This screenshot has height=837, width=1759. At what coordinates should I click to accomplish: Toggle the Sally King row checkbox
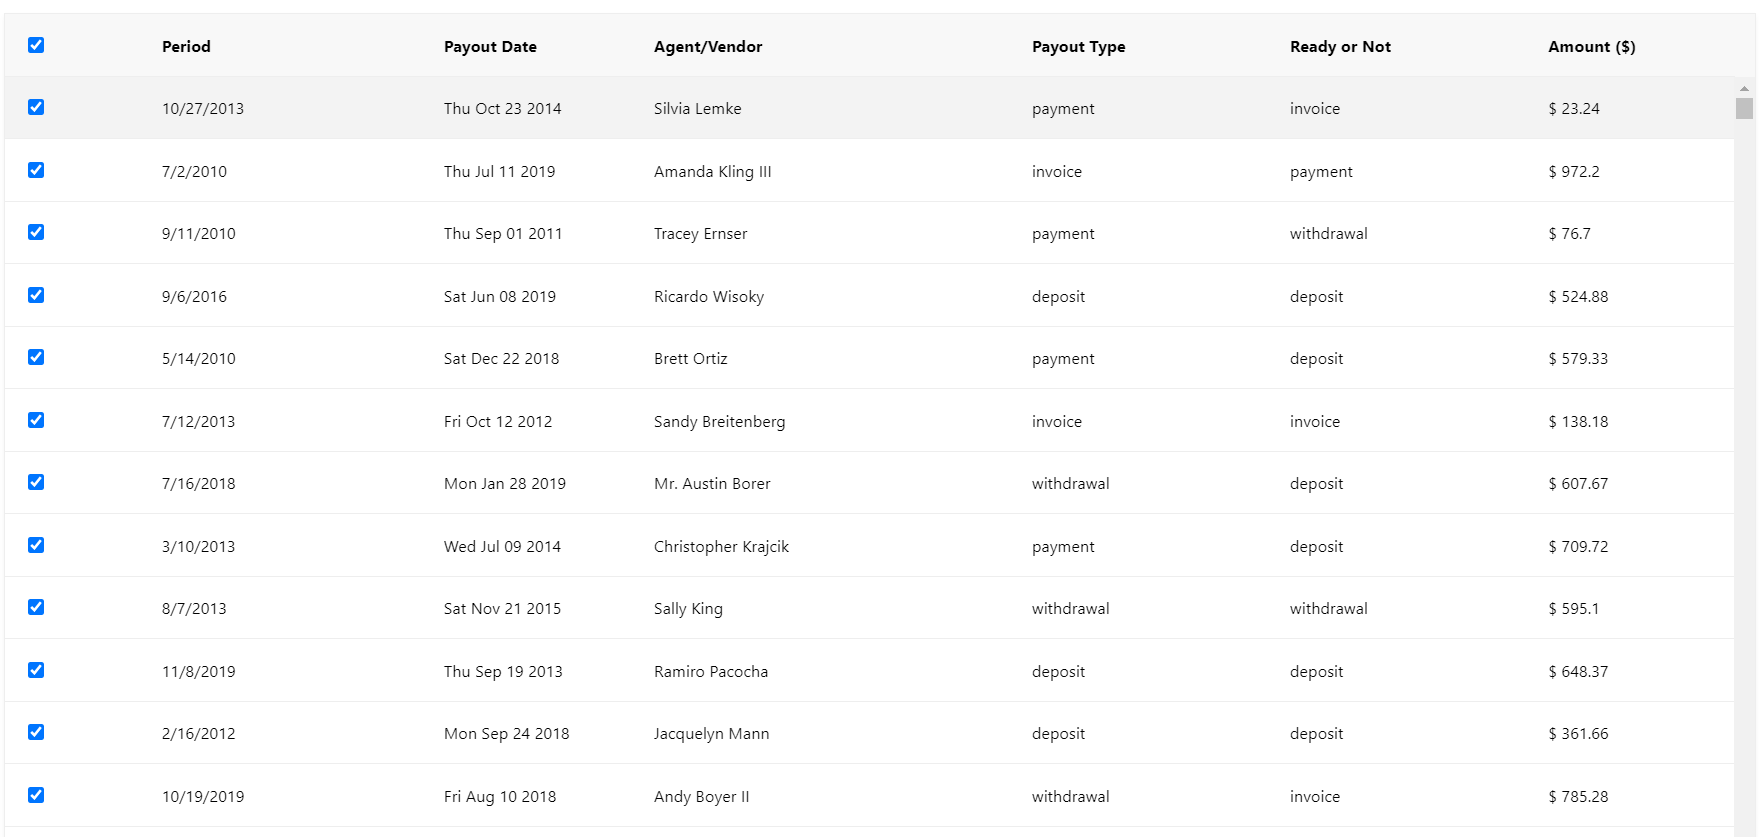point(36,607)
